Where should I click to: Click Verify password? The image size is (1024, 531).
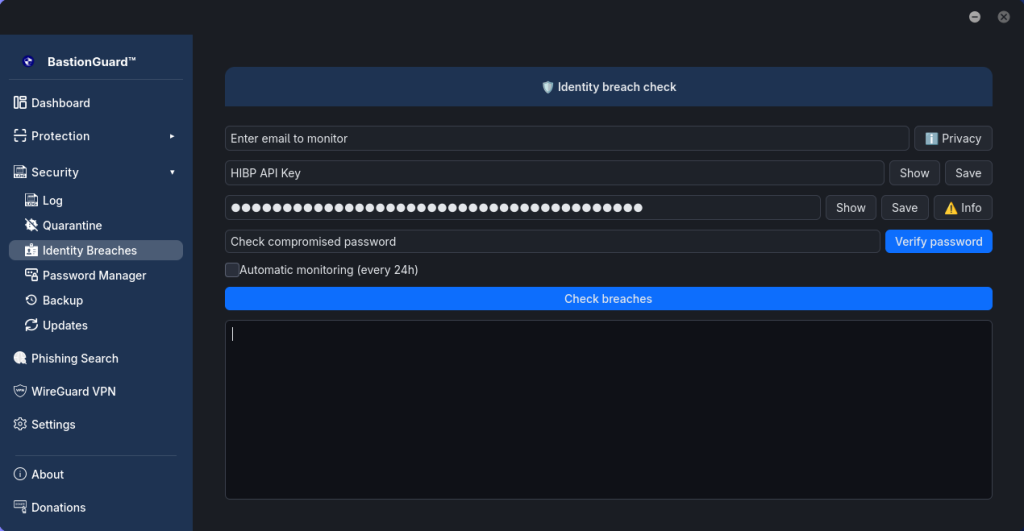click(938, 242)
